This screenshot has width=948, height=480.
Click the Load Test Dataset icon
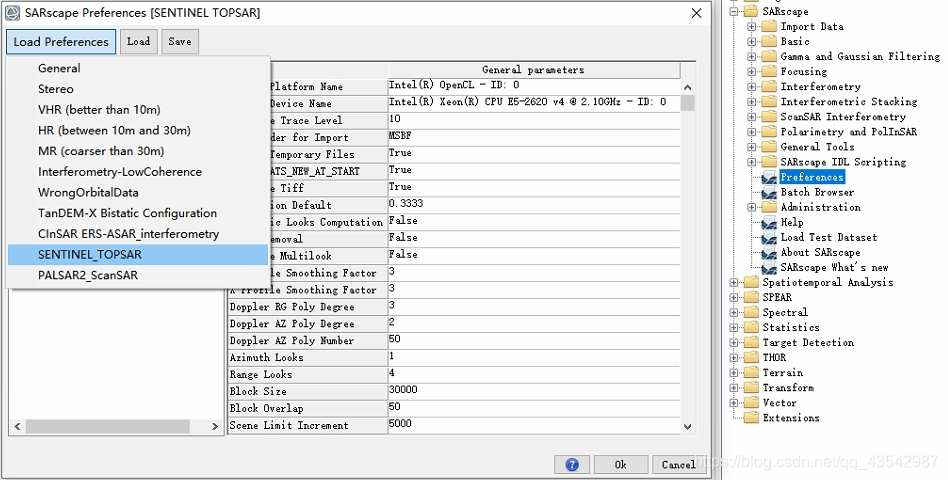769,238
